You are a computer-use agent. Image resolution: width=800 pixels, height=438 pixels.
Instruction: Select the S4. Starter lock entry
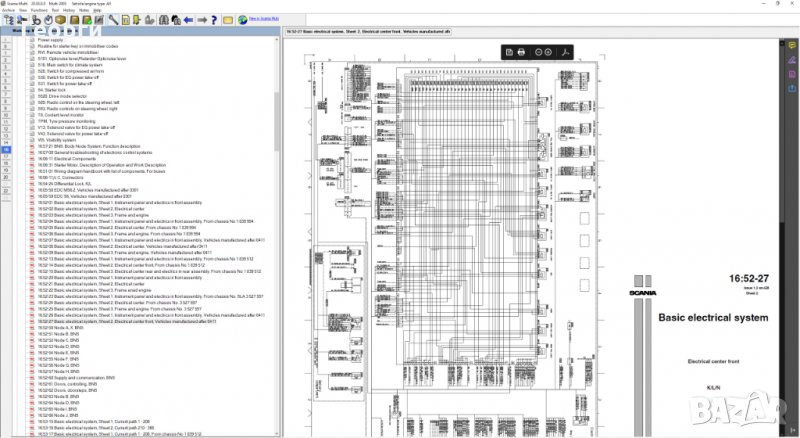tap(51, 89)
